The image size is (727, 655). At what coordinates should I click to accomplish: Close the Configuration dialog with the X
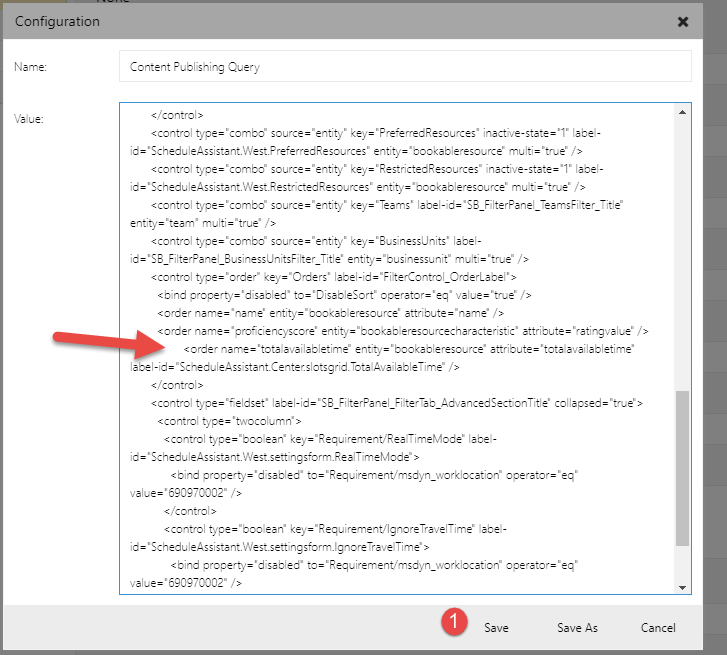click(682, 21)
